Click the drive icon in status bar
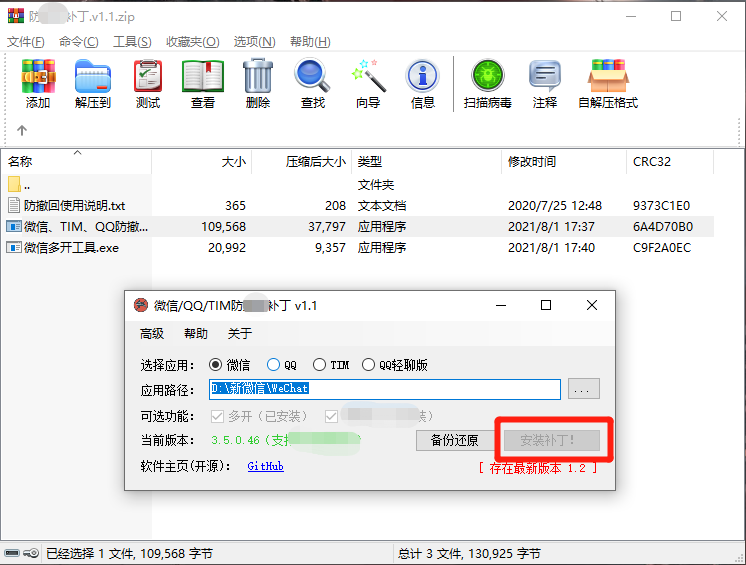The height and width of the screenshot is (565, 746). pos(12,553)
